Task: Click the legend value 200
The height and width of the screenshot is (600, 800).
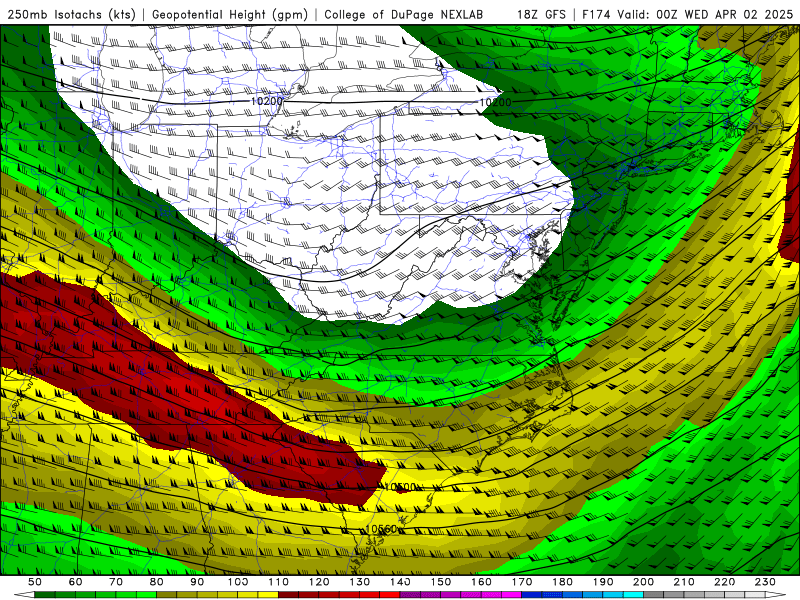Action: pos(644,582)
